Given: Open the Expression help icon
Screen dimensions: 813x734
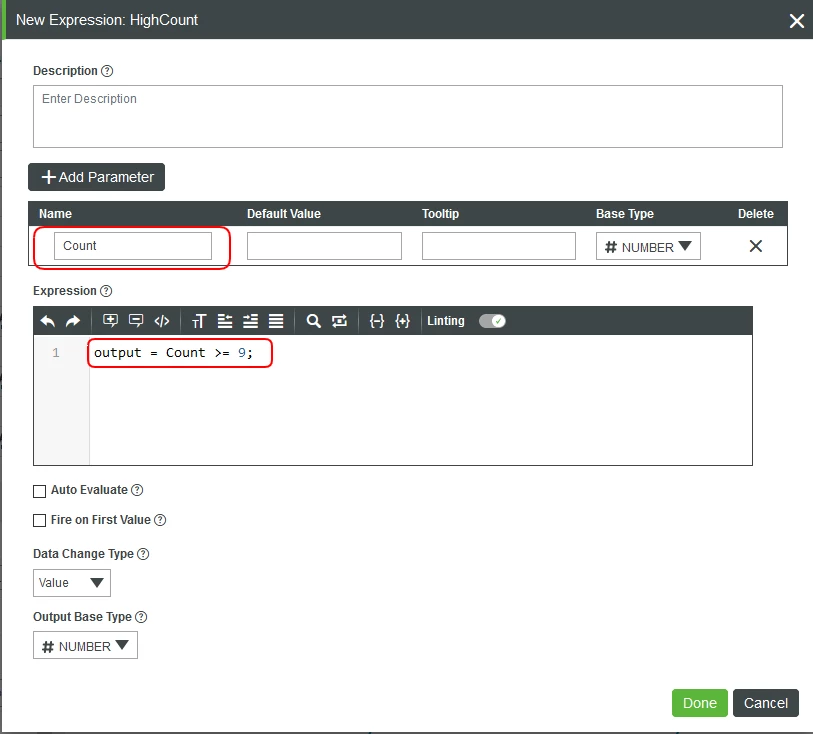Looking at the screenshot, I should tap(106, 291).
